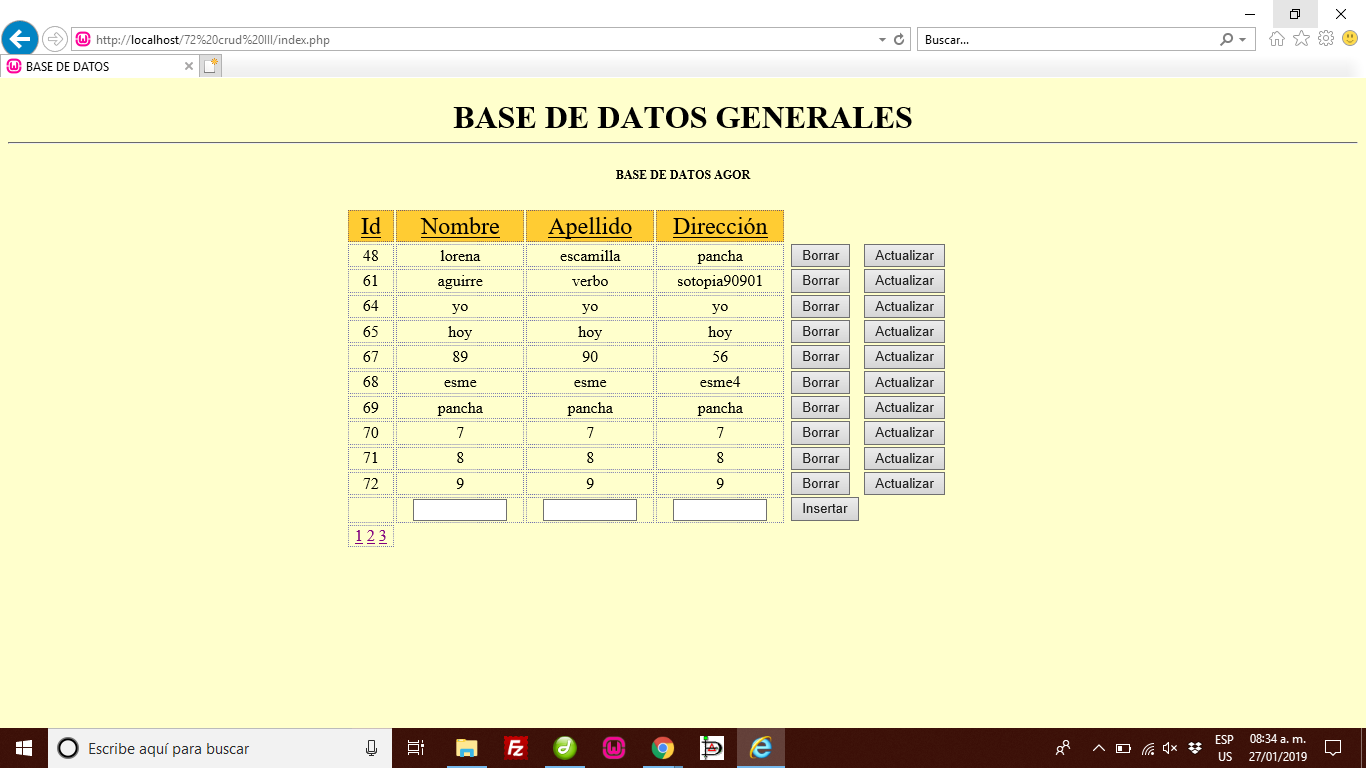Click the Id column header
This screenshot has height=768, width=1366.
coord(371,226)
